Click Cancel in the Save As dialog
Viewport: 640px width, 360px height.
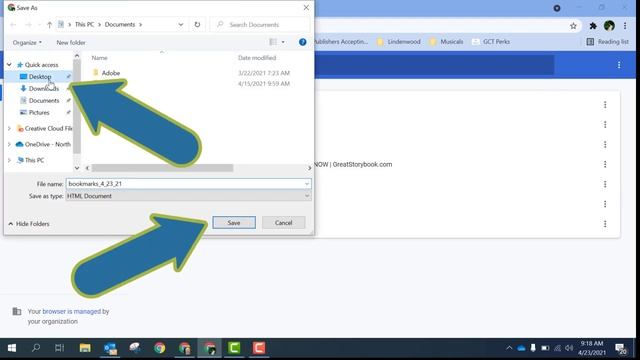click(283, 222)
